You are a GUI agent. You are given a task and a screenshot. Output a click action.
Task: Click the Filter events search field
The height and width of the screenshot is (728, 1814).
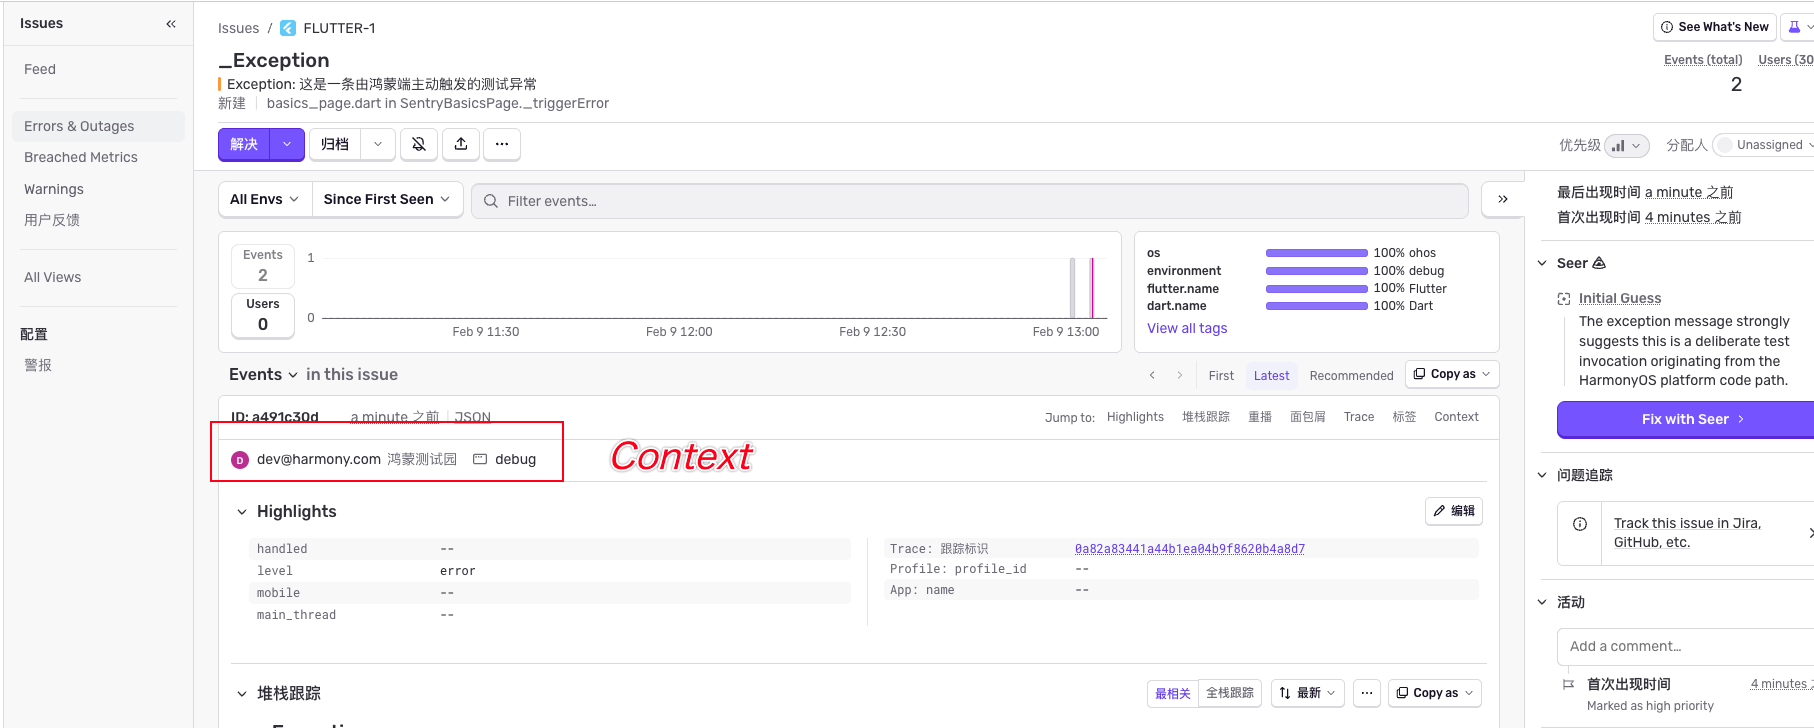969,201
